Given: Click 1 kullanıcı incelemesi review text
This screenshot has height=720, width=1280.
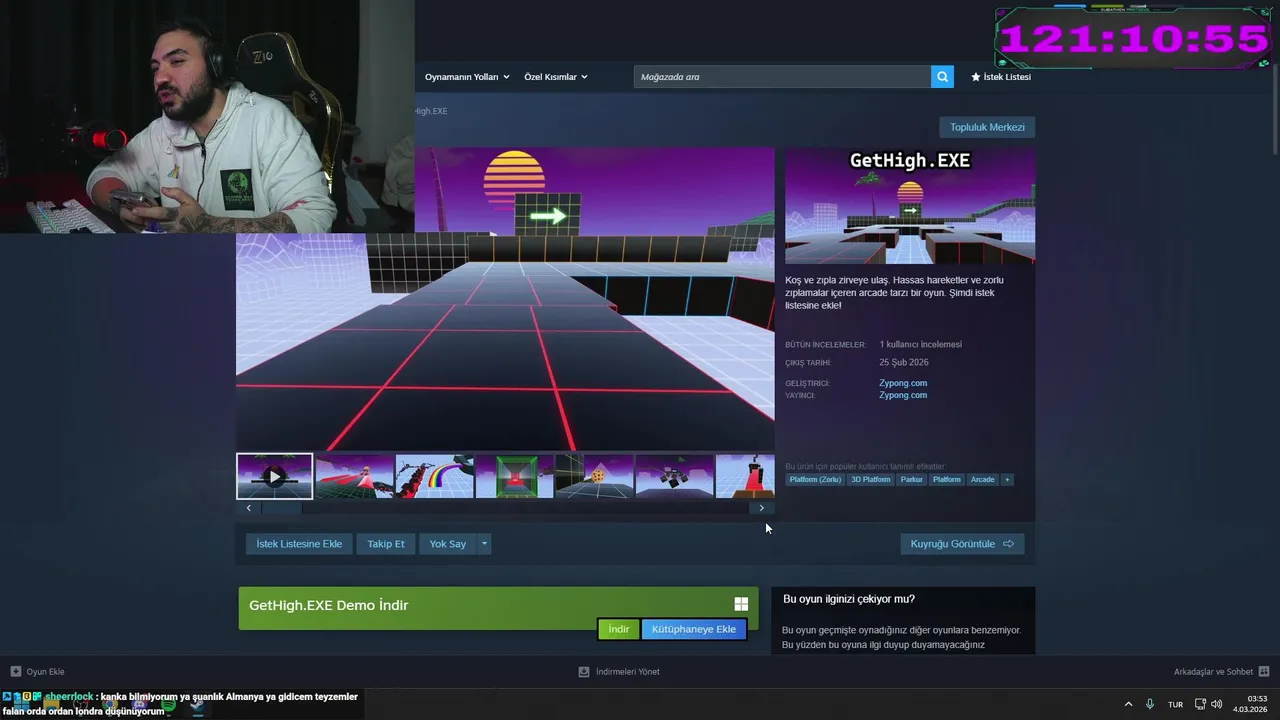Looking at the screenshot, I should point(921,344).
